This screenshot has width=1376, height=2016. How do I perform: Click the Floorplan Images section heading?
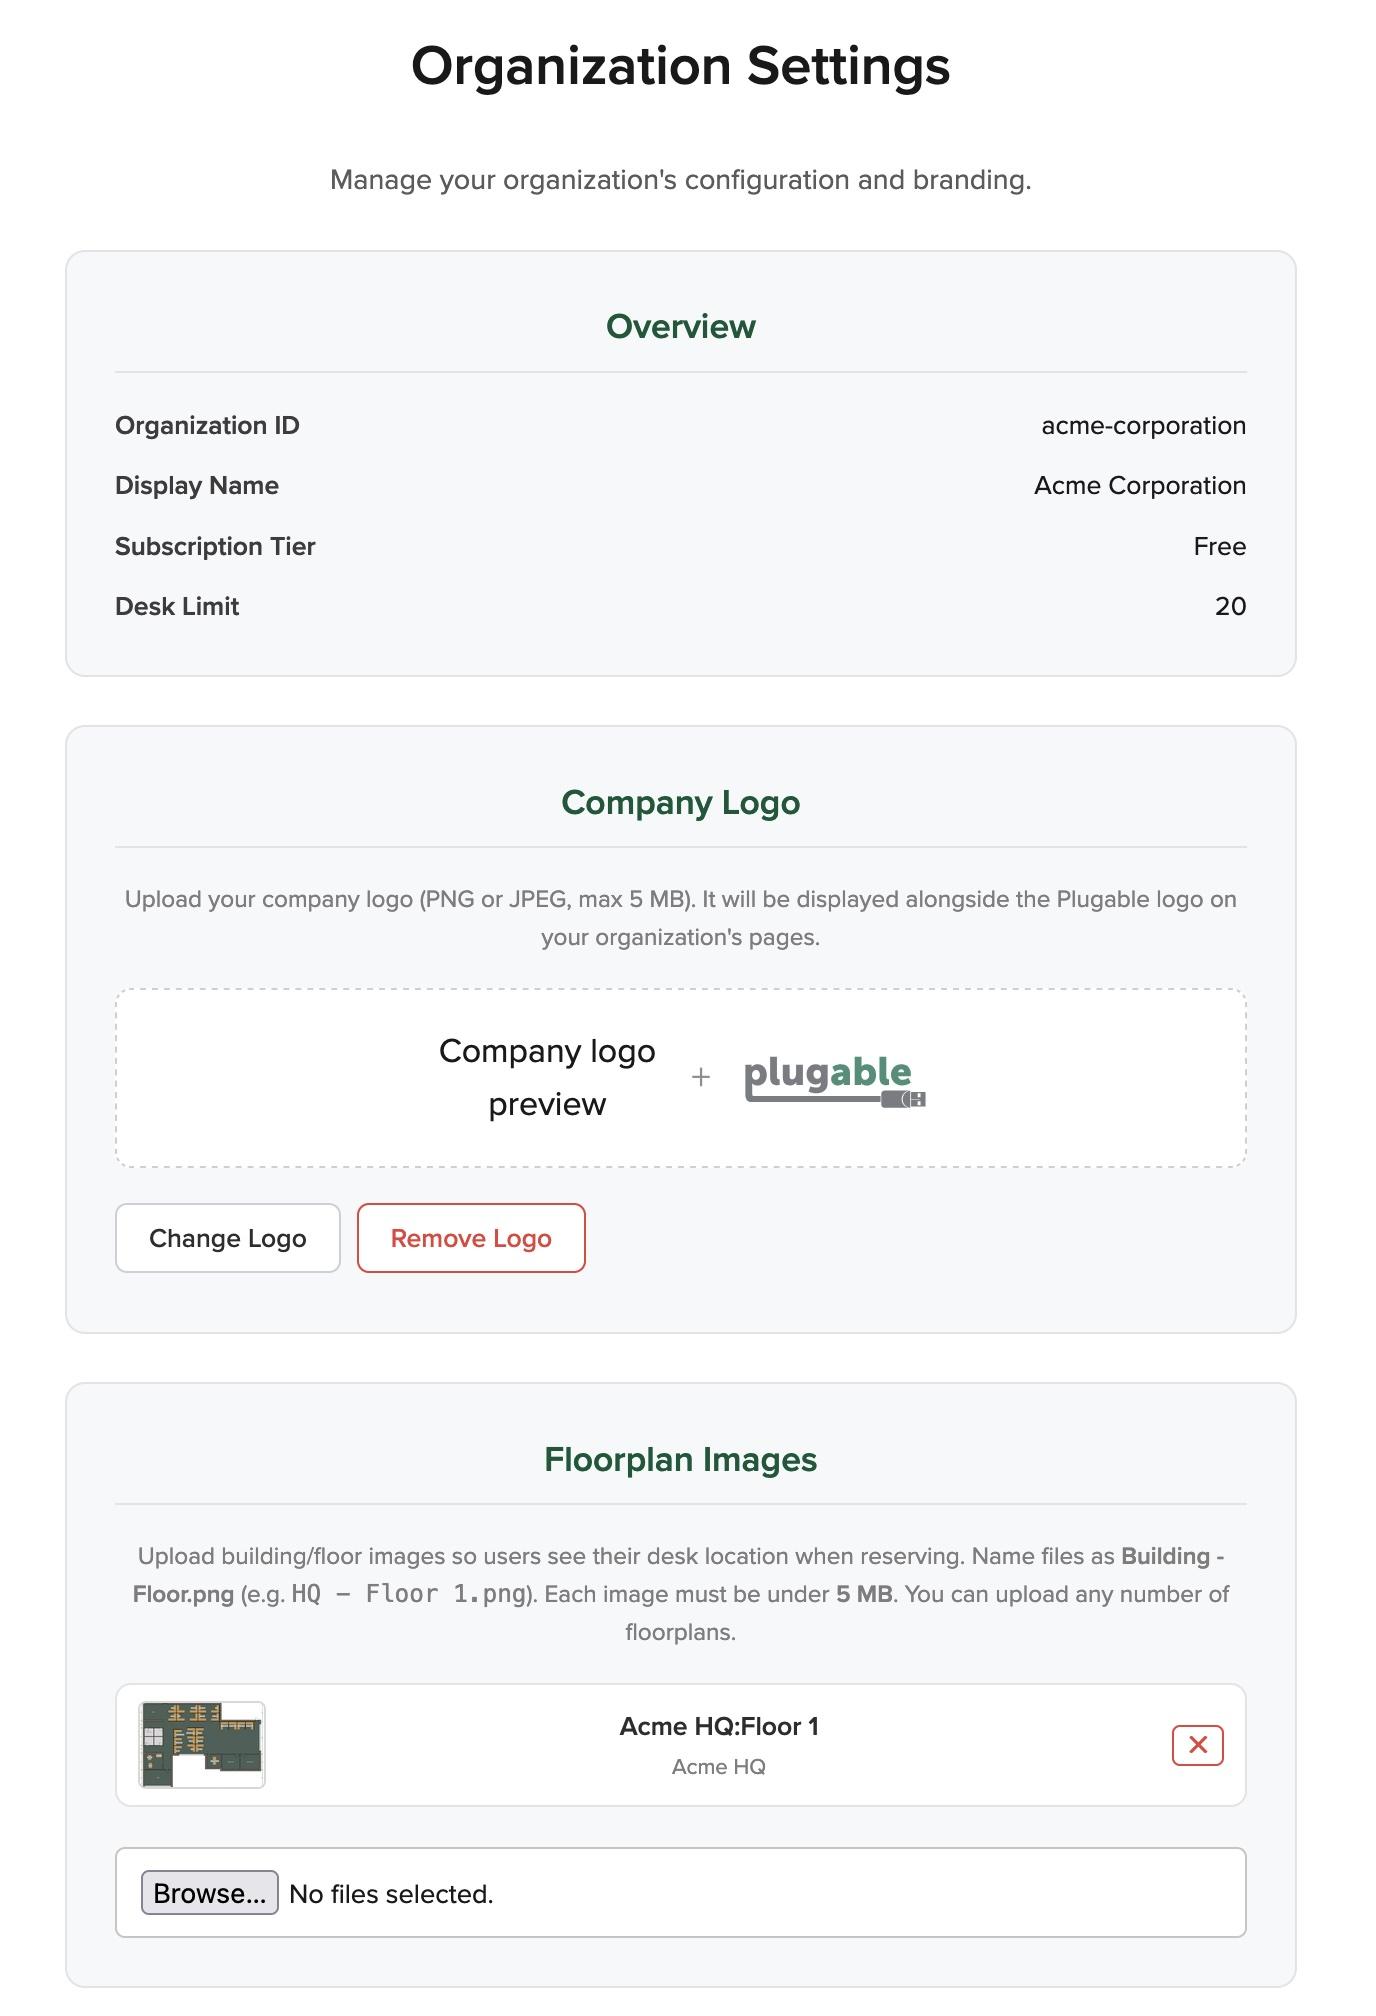pos(680,1459)
